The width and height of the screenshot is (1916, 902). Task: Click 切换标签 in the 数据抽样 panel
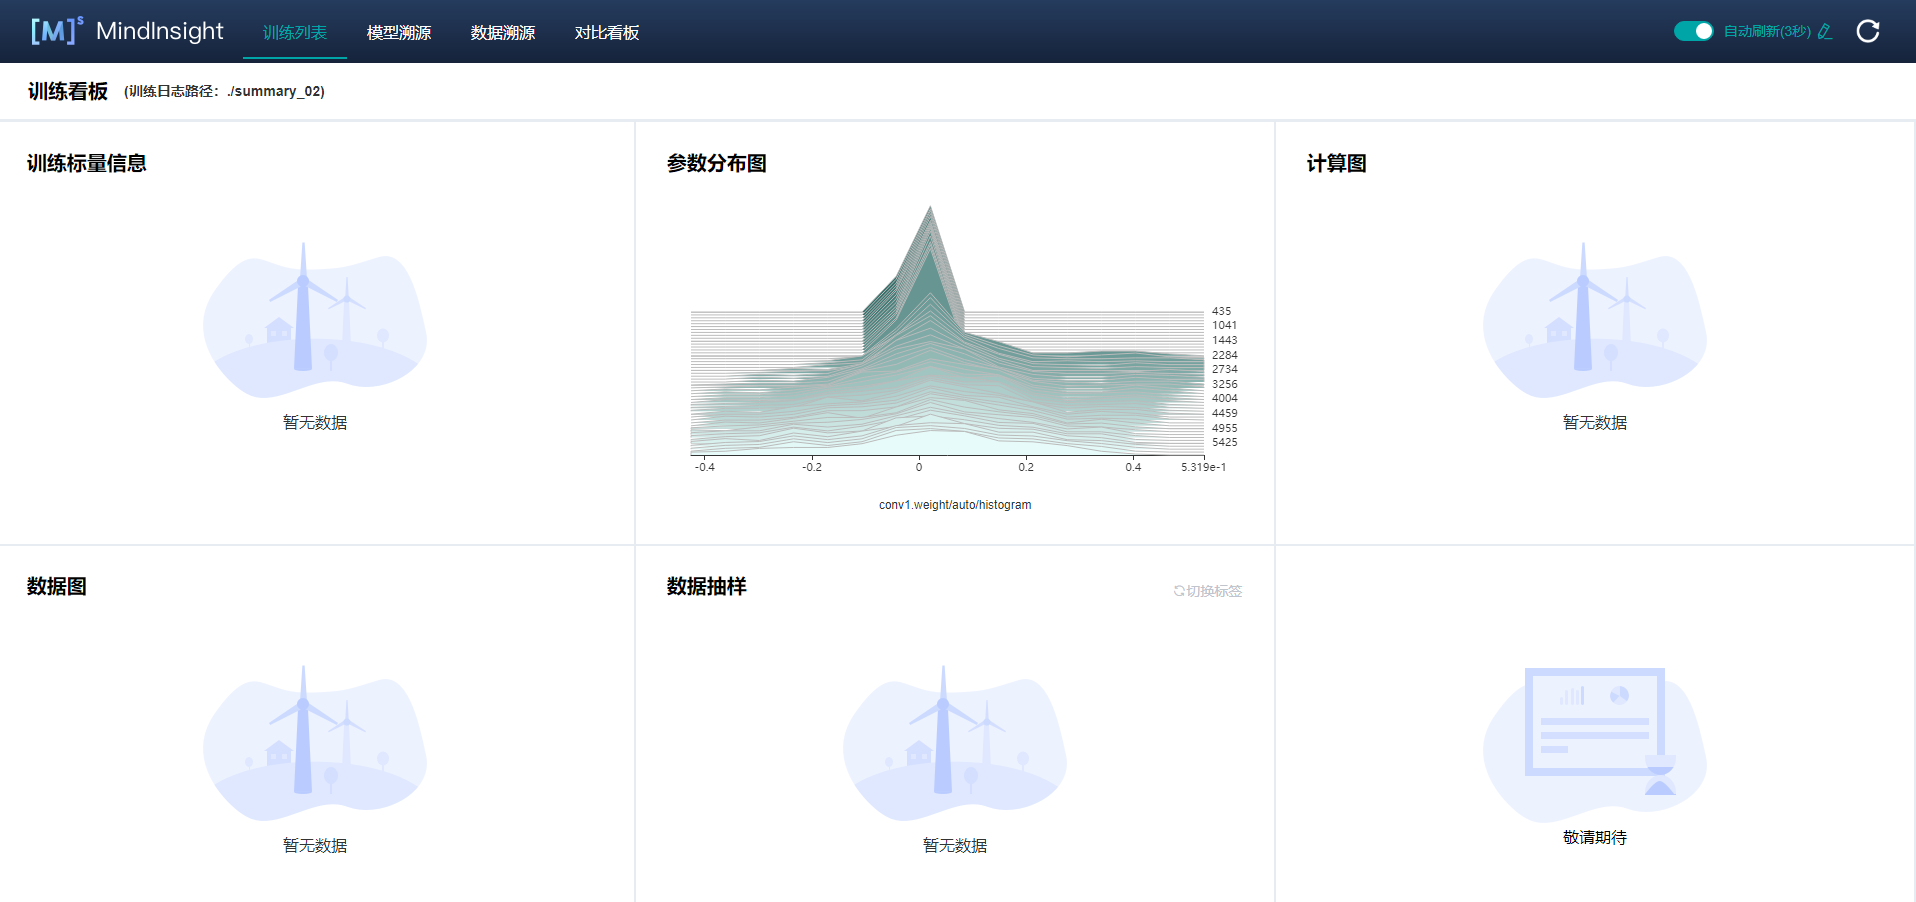click(x=1208, y=591)
